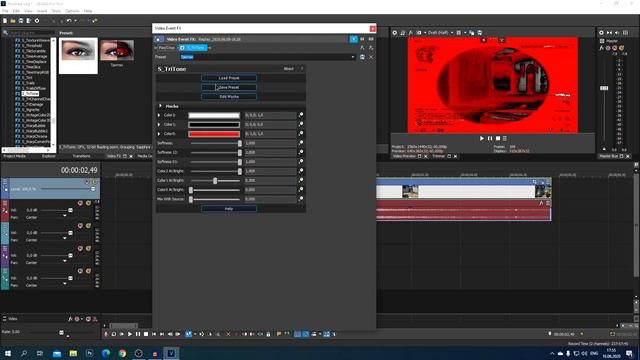Click the Master volume fader handle
Viewport: 640px width, 360px height.
click(604, 88)
